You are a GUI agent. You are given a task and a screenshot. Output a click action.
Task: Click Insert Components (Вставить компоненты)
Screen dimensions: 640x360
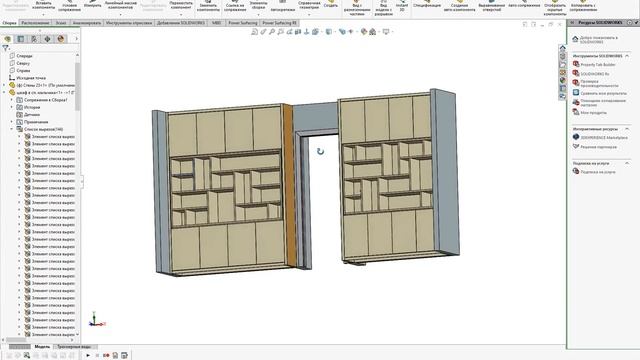click(x=43, y=6)
